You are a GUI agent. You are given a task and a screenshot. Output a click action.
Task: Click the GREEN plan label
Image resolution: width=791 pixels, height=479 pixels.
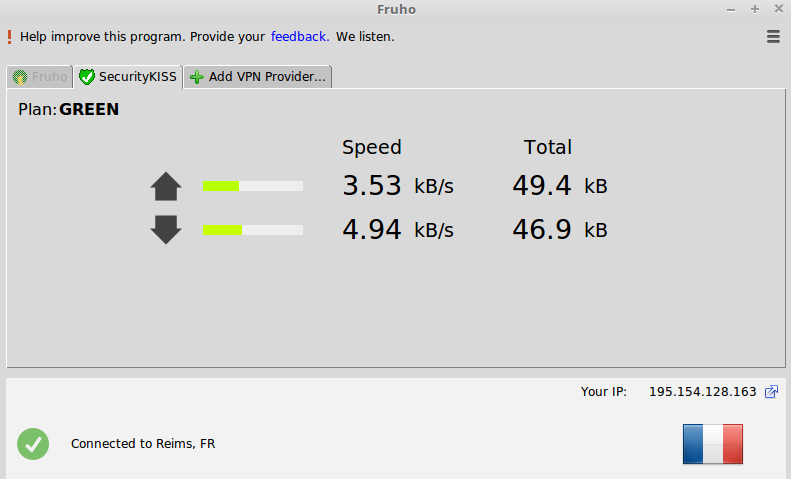tap(89, 110)
